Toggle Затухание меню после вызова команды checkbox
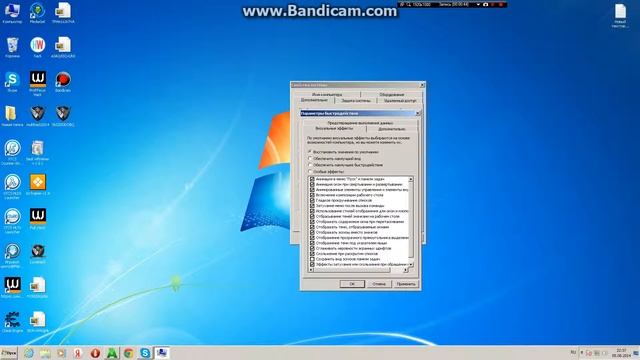Screen dimensions: 640x360 coord(312,206)
